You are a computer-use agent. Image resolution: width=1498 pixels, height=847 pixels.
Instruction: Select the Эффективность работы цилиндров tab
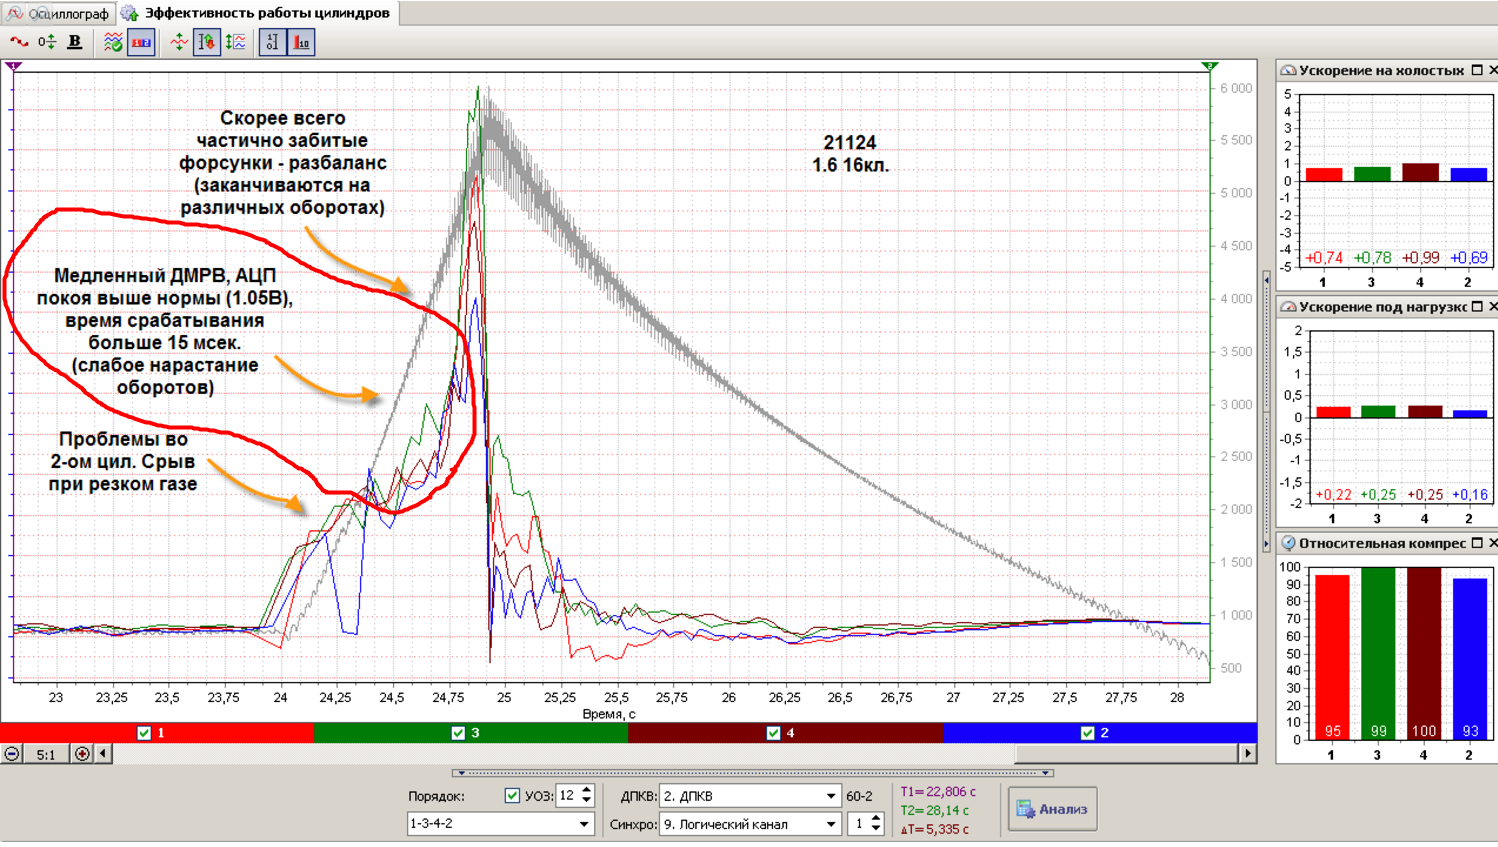click(257, 13)
